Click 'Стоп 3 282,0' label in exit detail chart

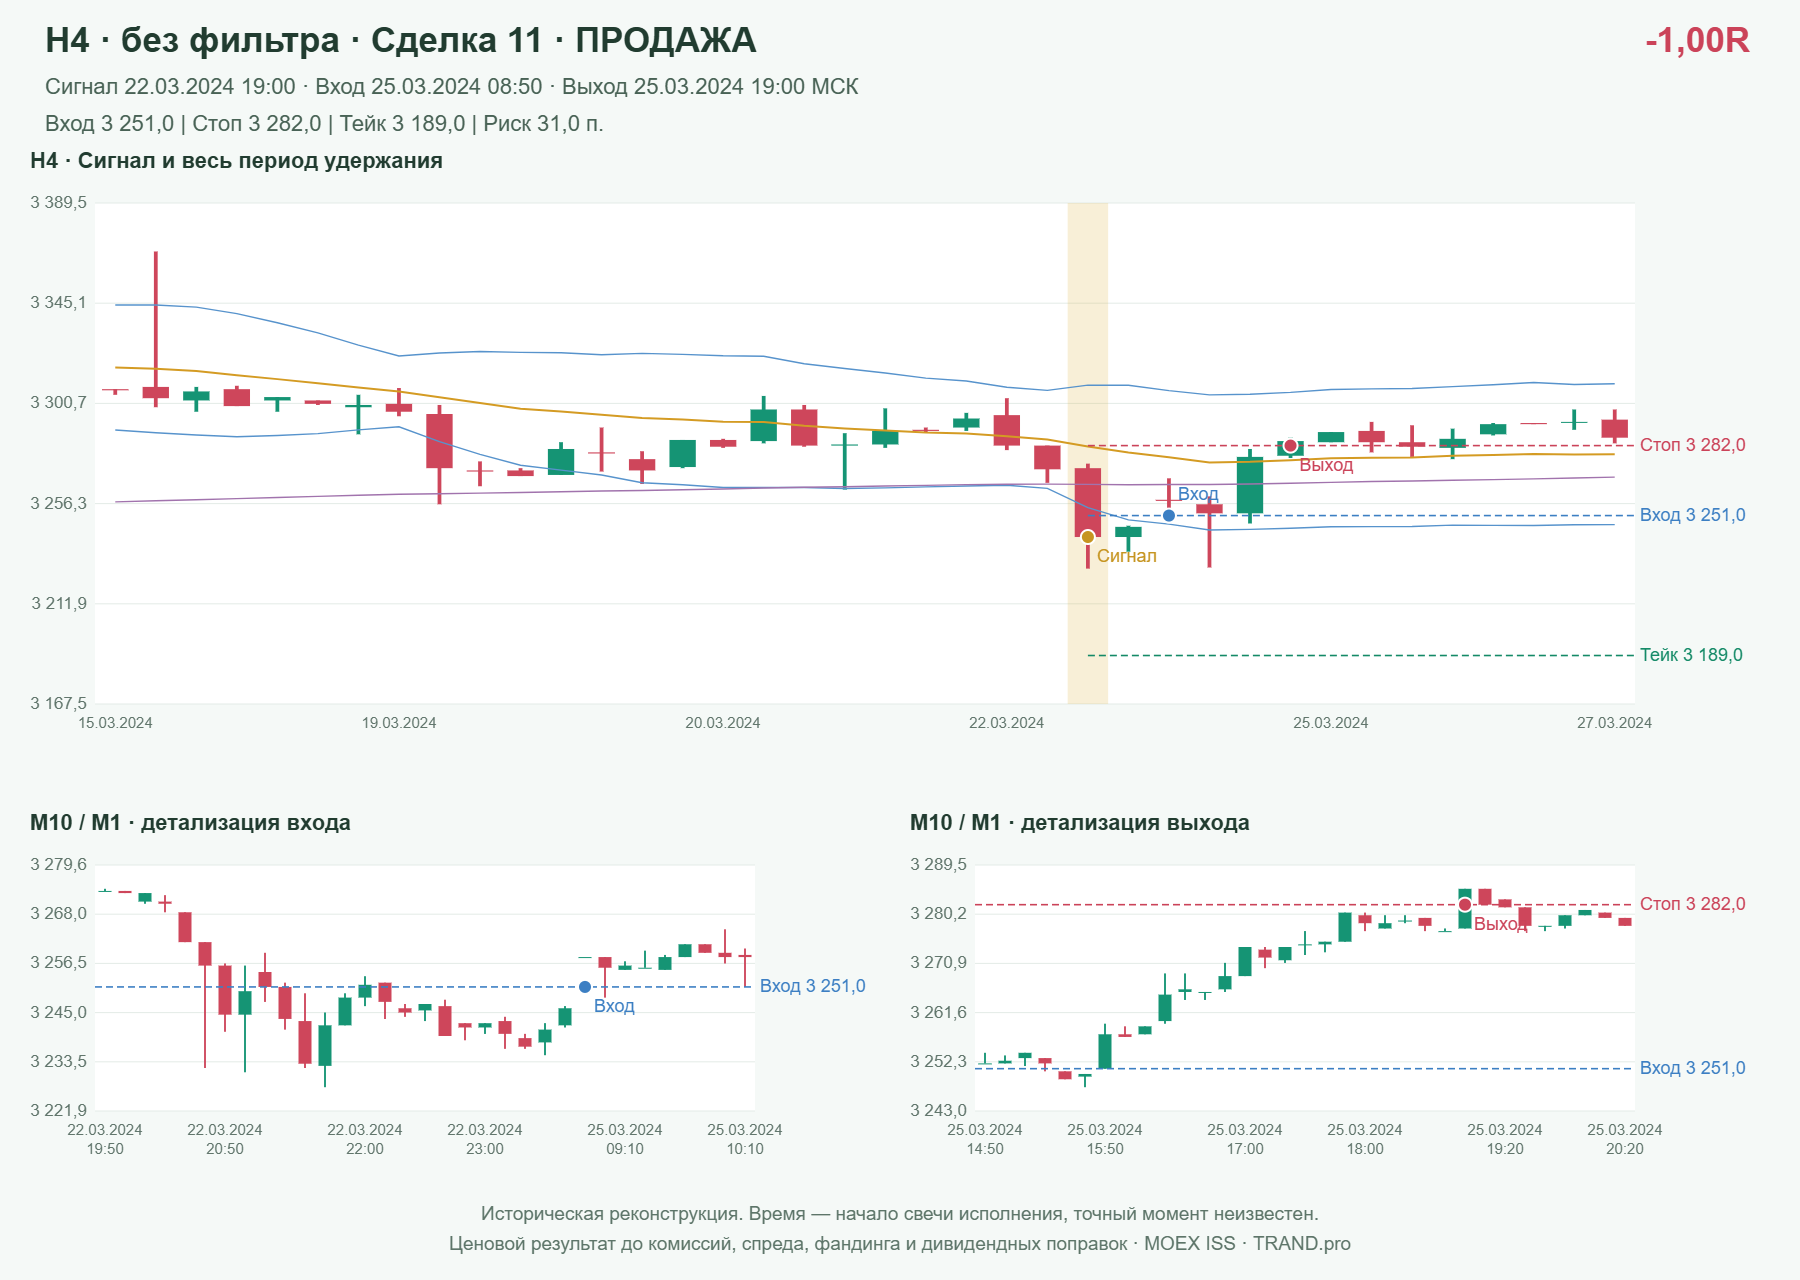tap(1693, 904)
